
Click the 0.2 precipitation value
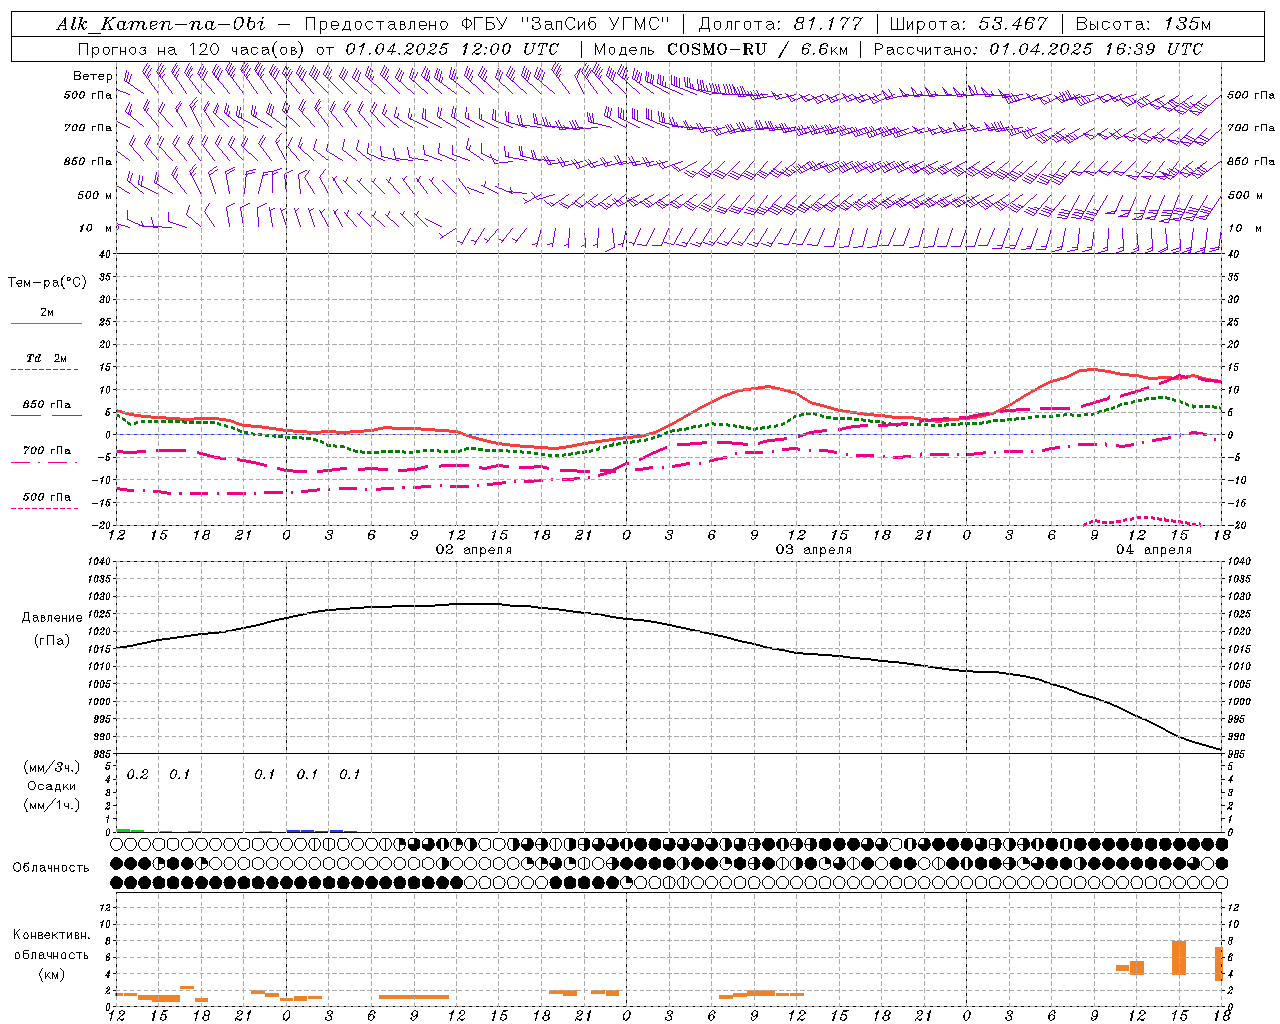[x=137, y=774]
